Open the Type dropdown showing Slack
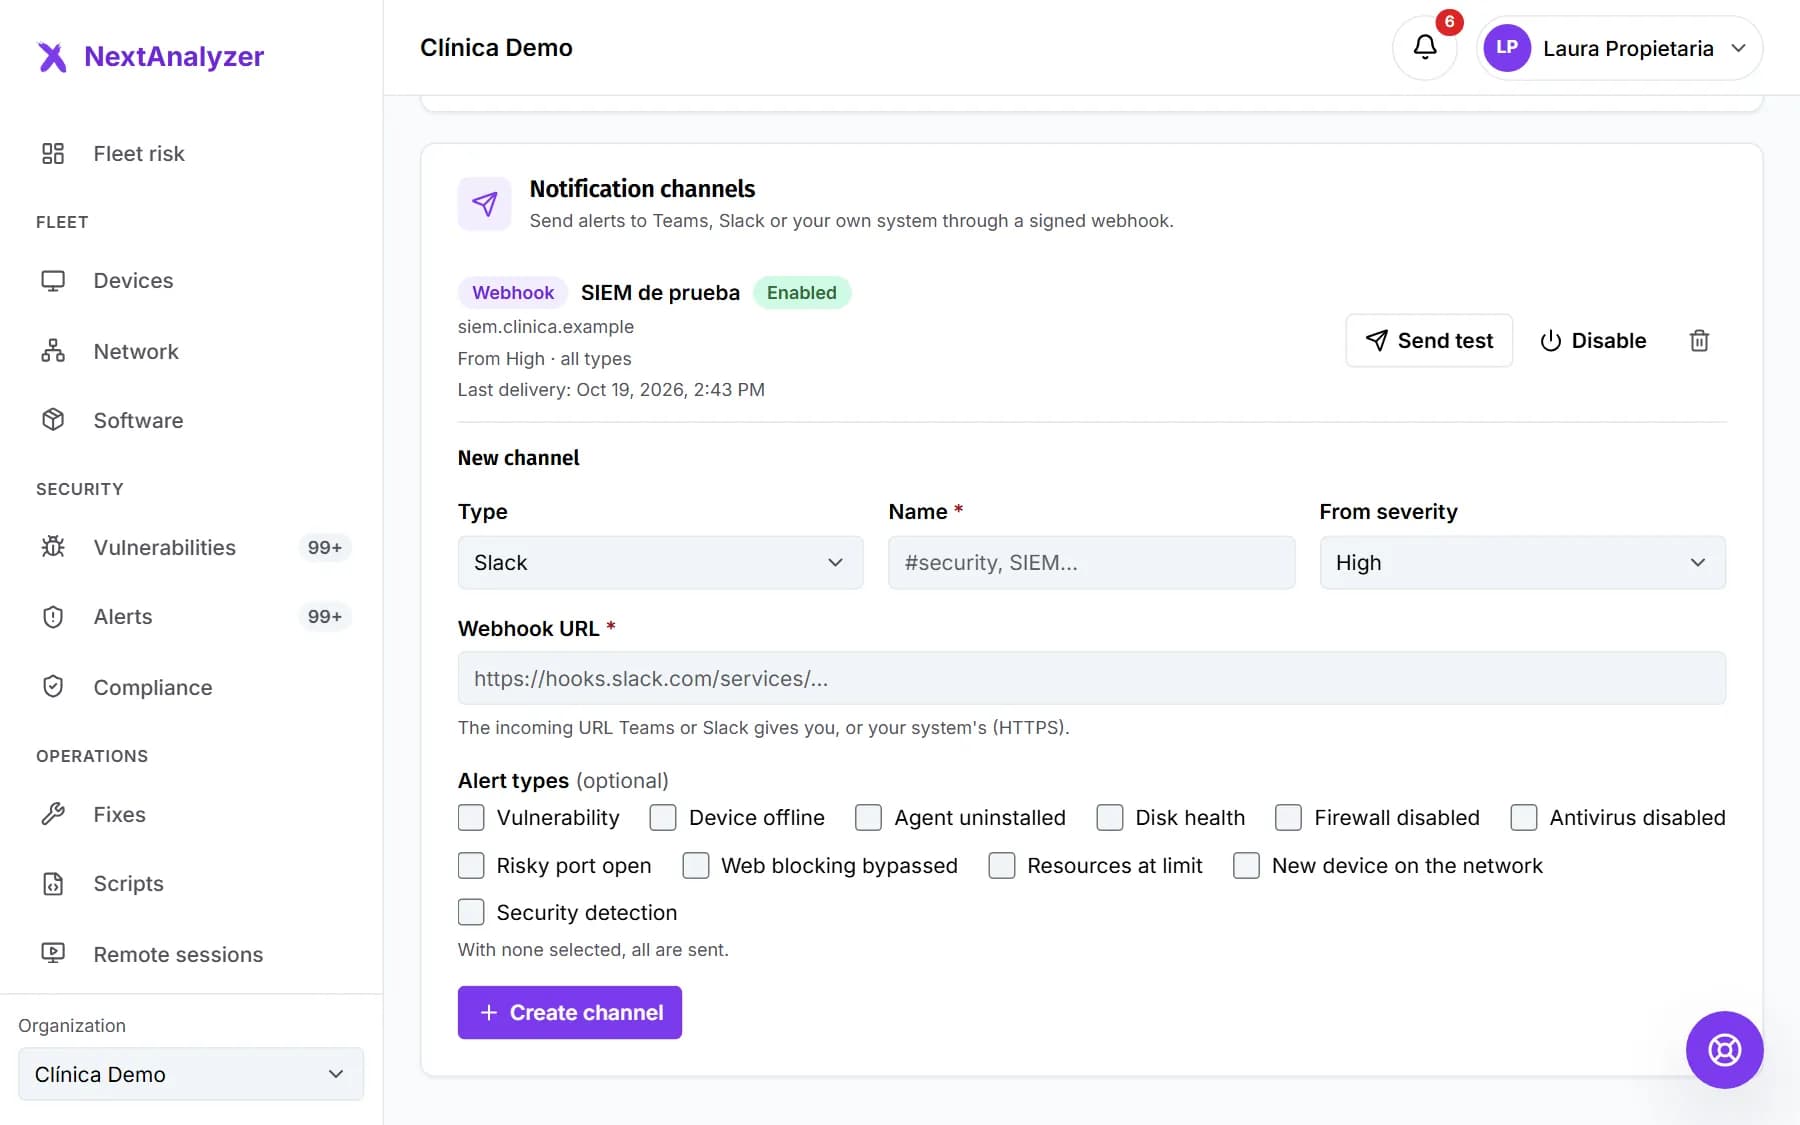 click(660, 563)
